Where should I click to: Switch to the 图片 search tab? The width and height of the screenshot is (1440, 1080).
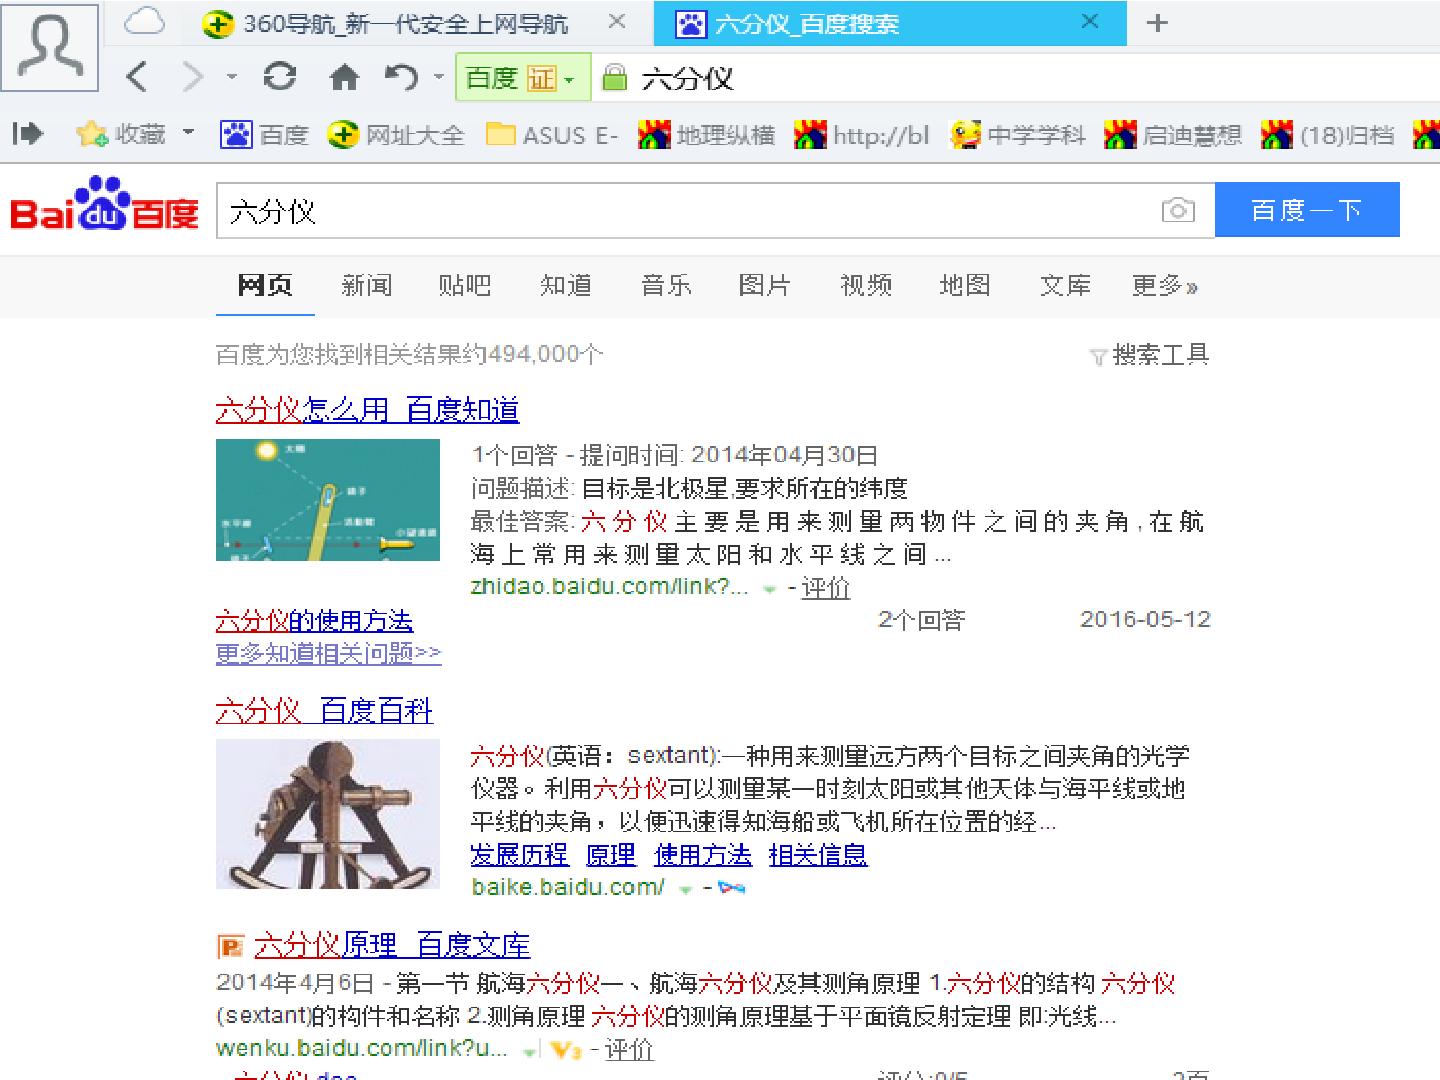764,286
